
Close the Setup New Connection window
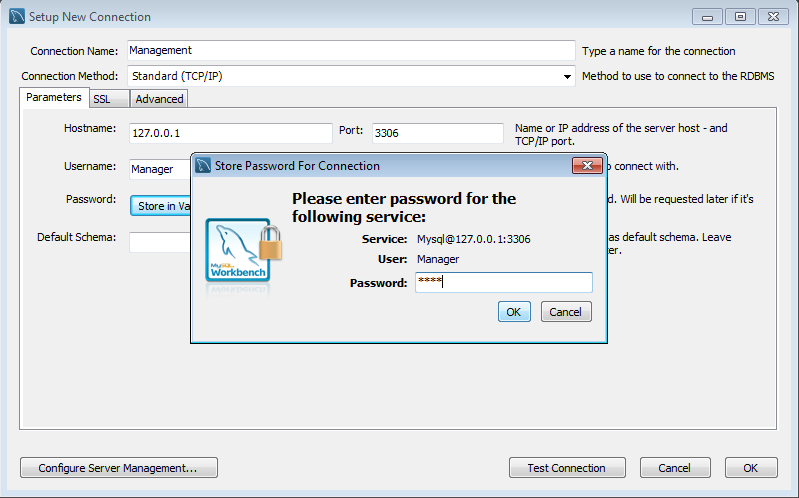tap(773, 17)
